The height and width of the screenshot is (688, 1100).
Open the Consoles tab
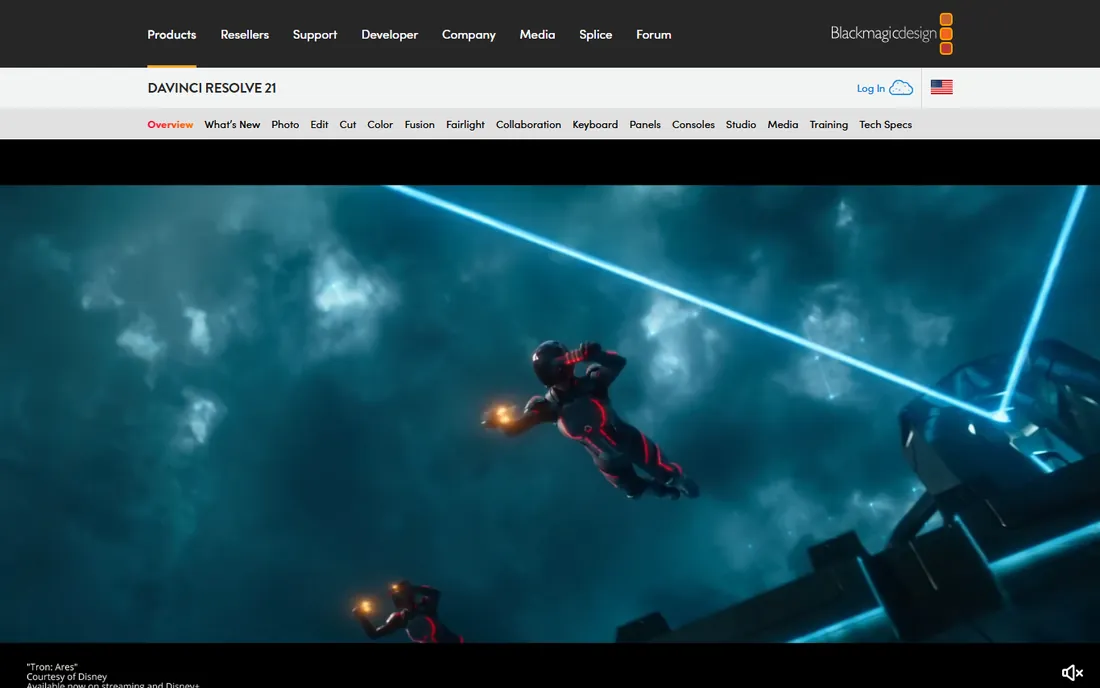[x=693, y=124]
